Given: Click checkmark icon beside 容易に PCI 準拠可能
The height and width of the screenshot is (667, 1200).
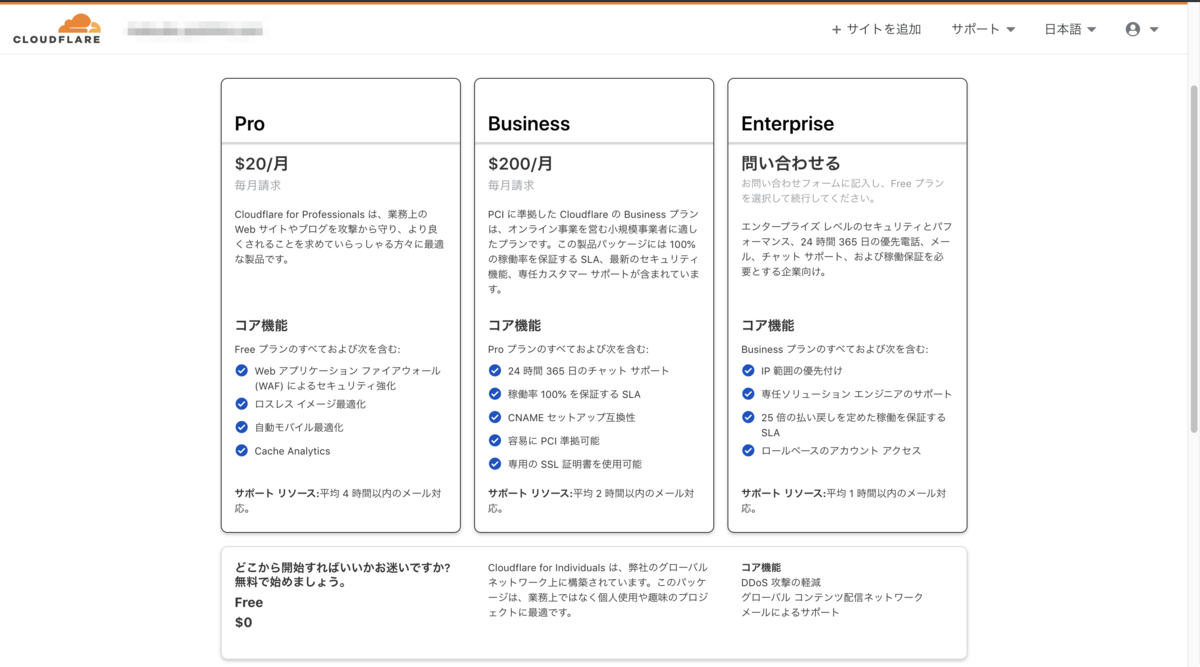Looking at the screenshot, I should click(x=494, y=440).
